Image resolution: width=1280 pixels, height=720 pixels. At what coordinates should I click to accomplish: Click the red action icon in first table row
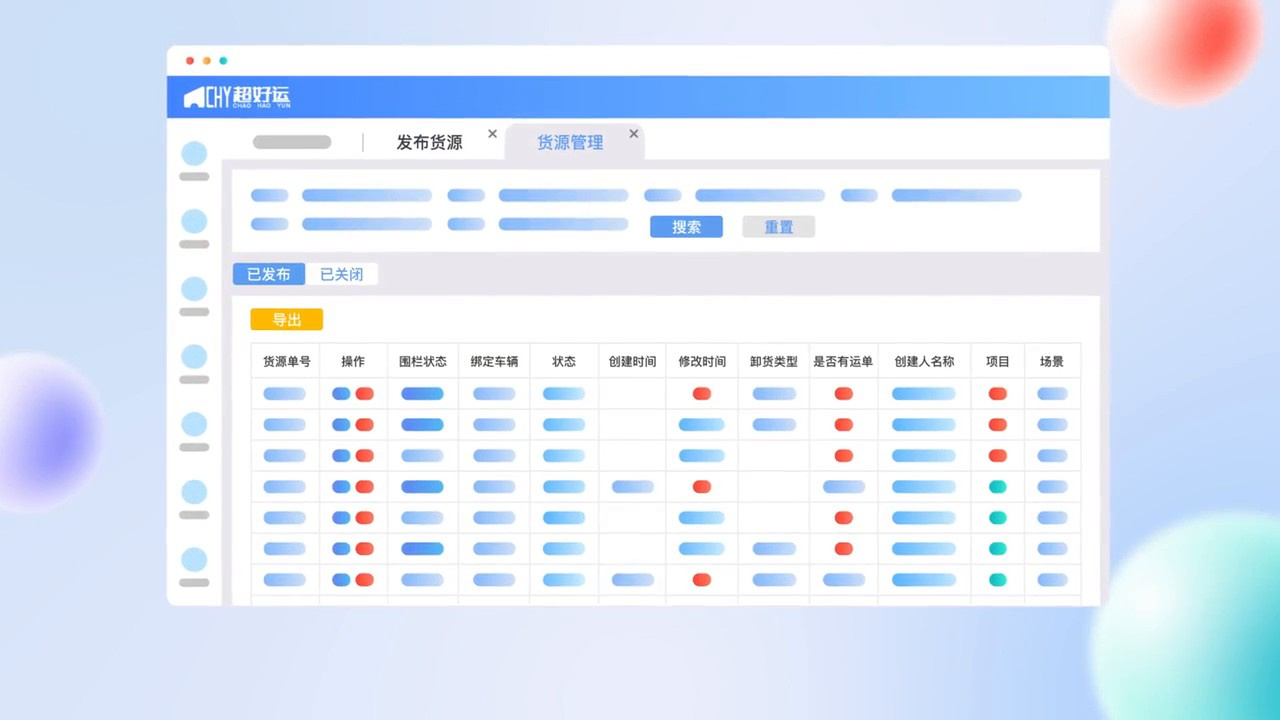click(364, 394)
